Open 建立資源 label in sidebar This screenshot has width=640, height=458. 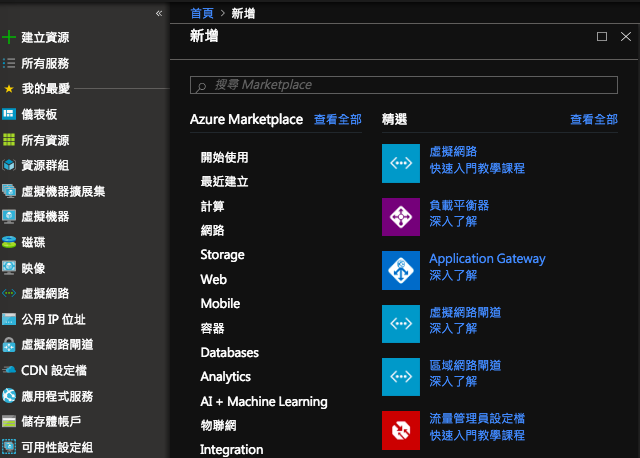point(45,37)
